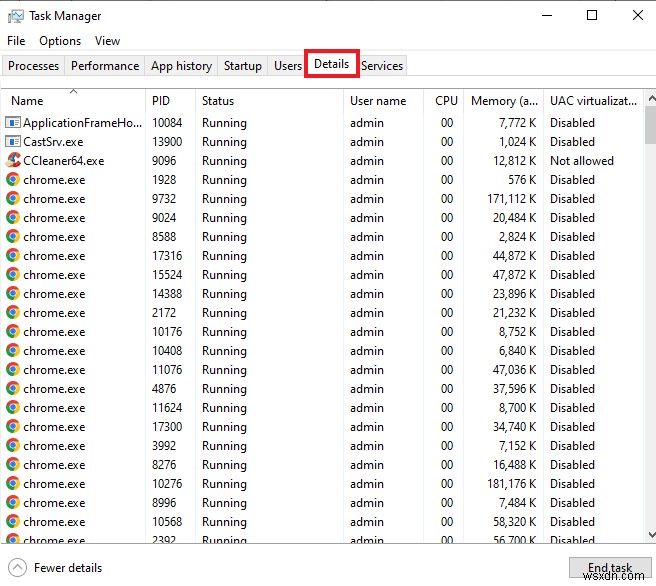This screenshot has height=586, width=656.
Task: Click the Not allowed UAC value
Action: (582, 161)
